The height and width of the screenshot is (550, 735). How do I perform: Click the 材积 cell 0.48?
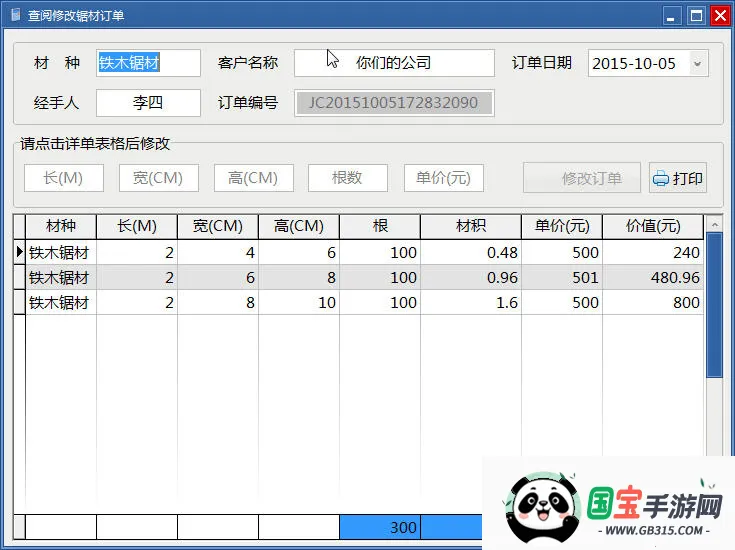coord(471,252)
